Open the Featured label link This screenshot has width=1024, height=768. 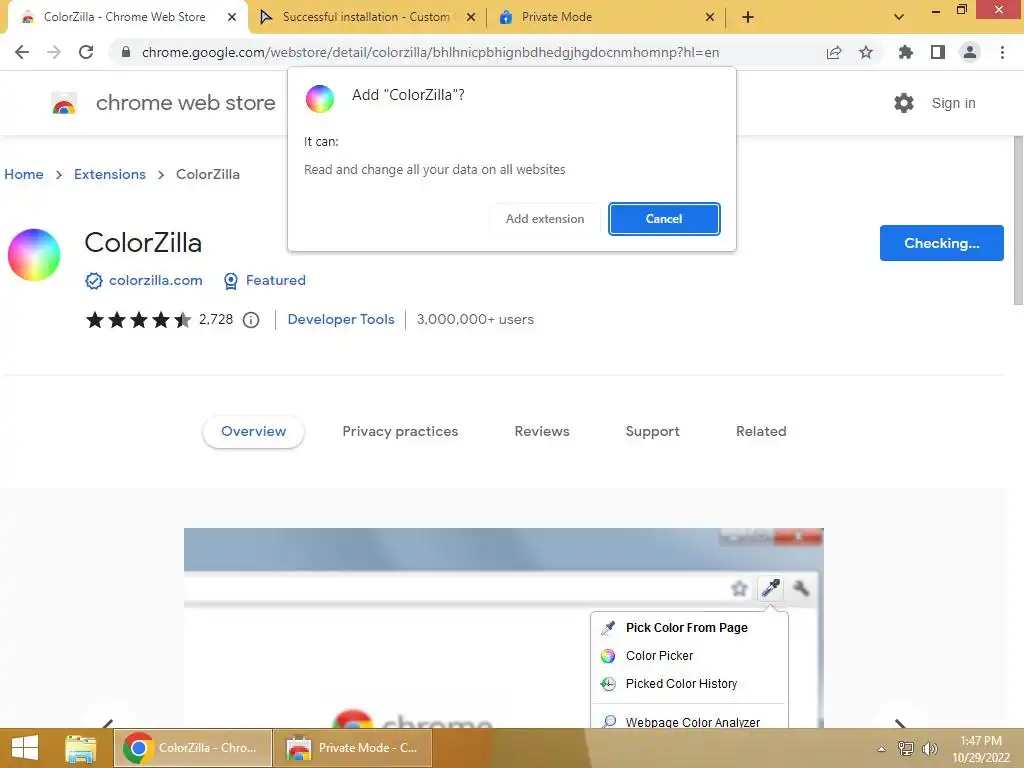point(276,281)
